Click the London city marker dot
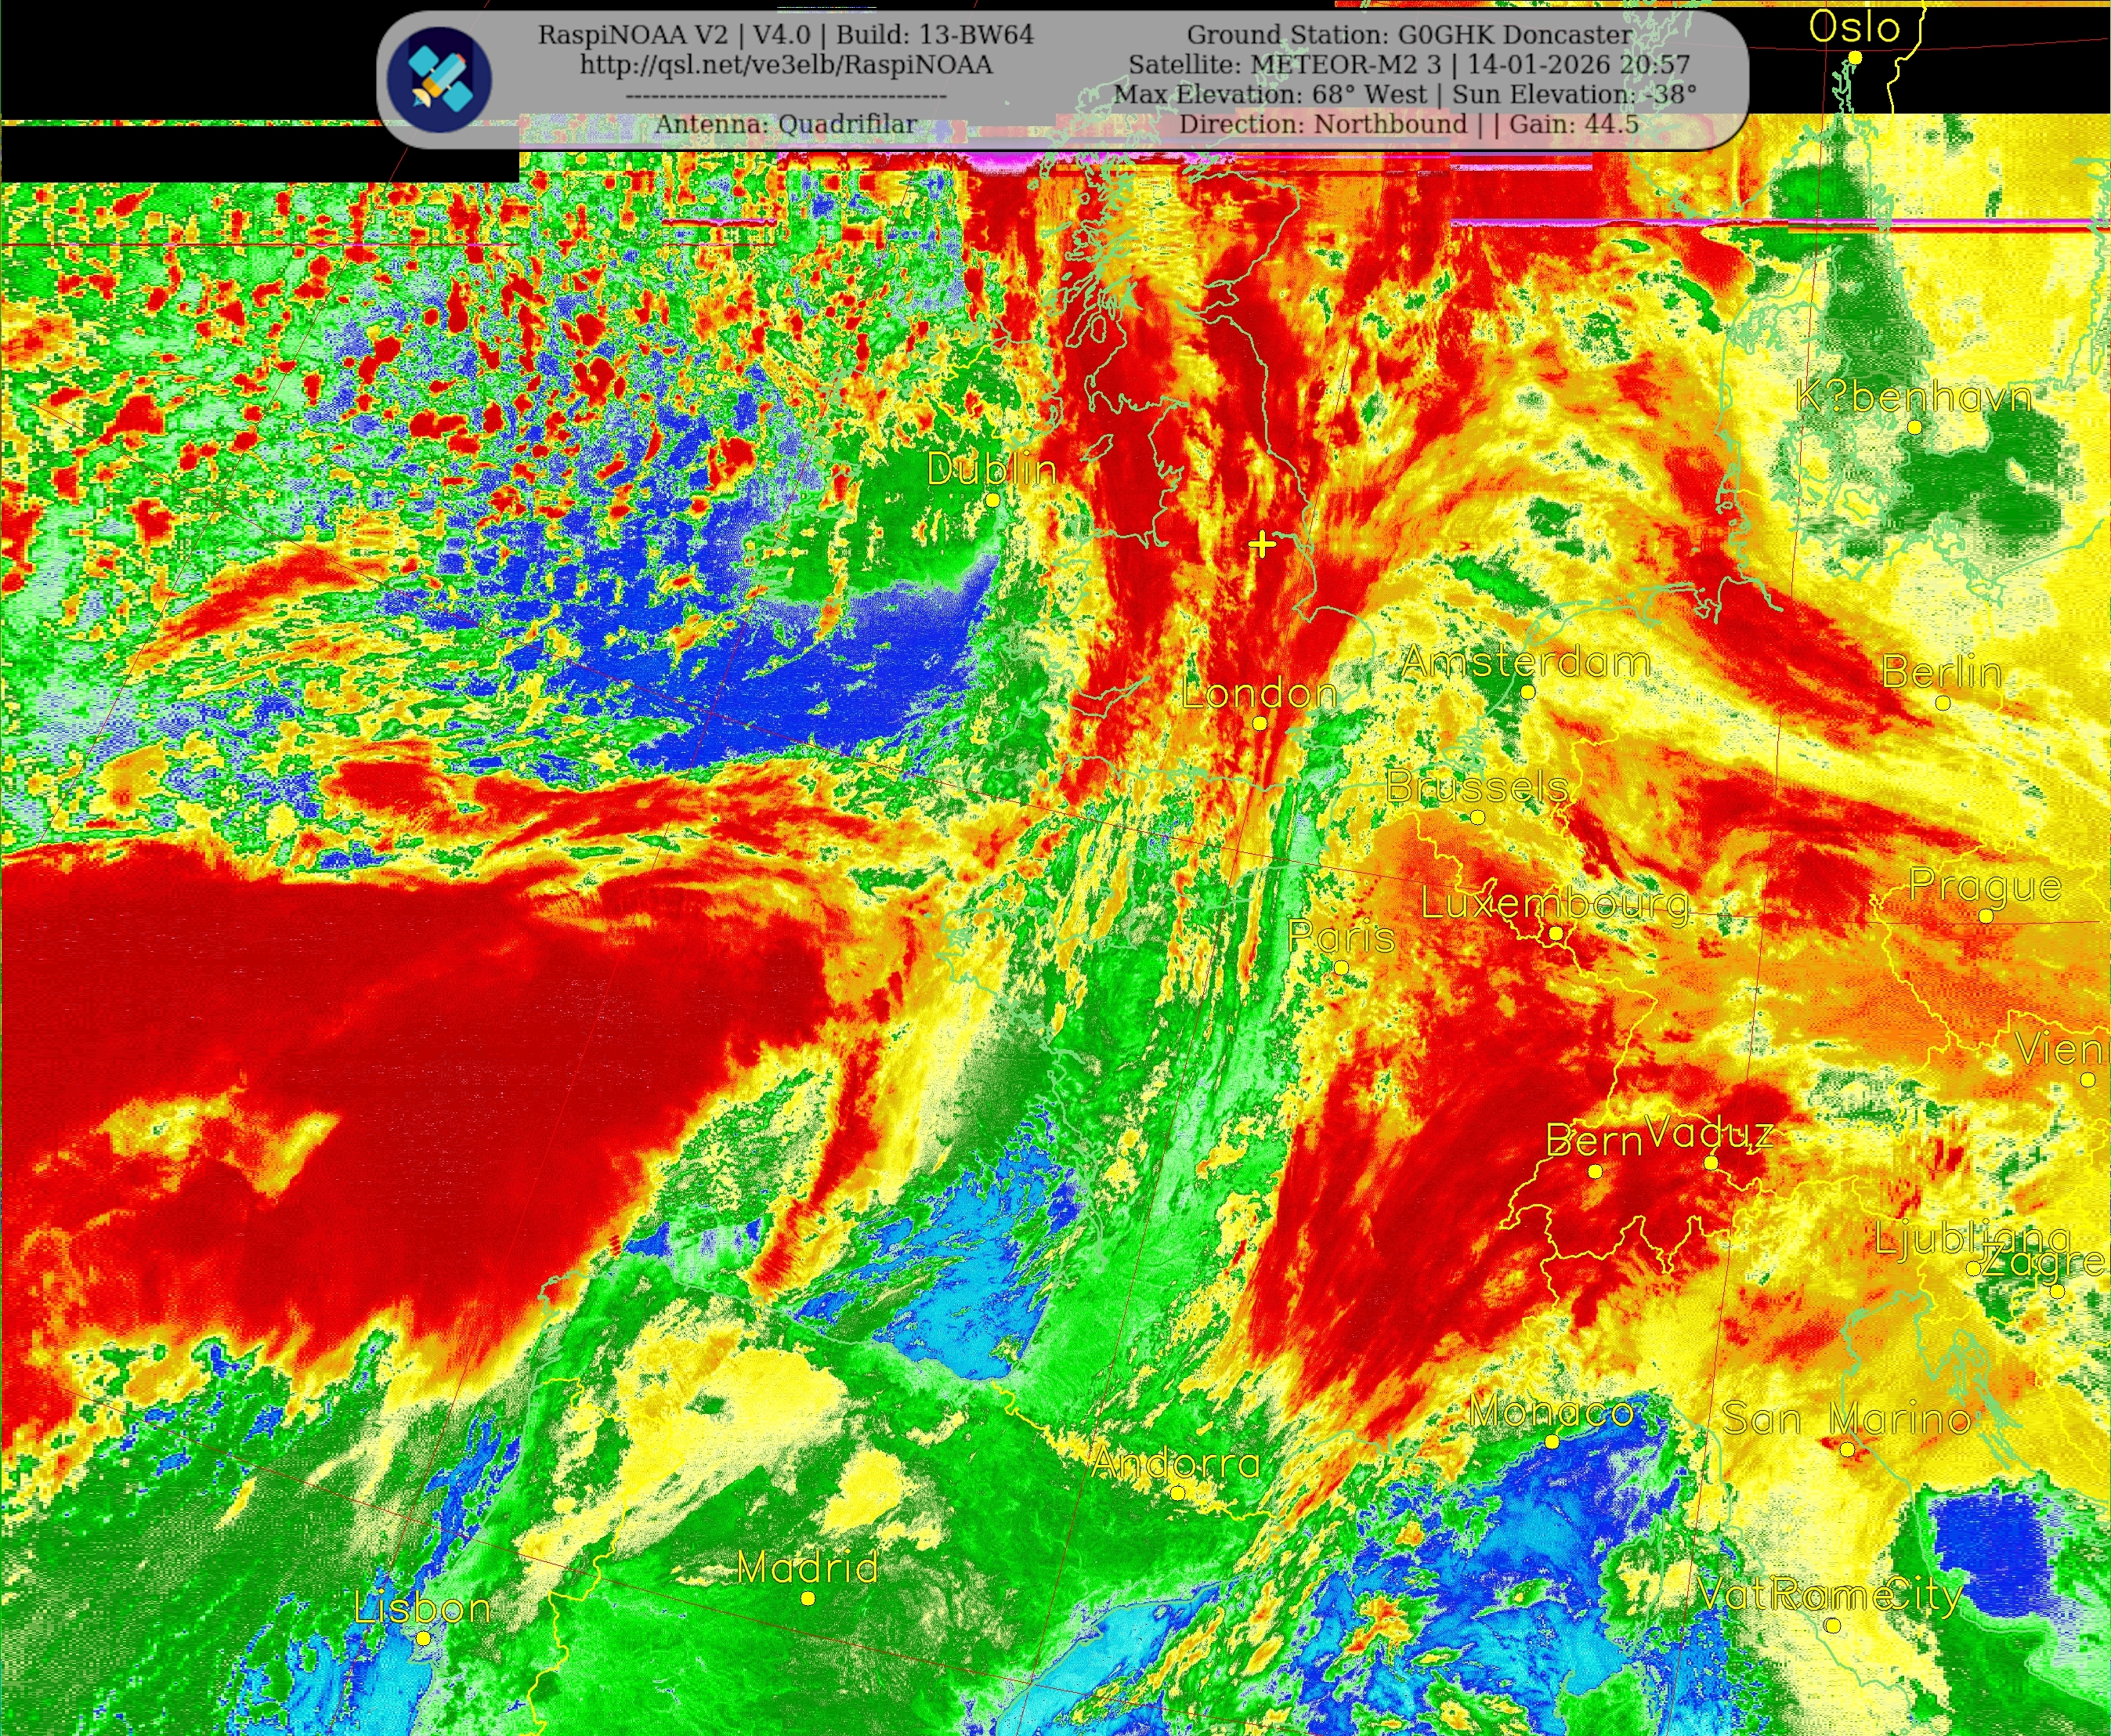2111x1736 pixels. (1260, 723)
